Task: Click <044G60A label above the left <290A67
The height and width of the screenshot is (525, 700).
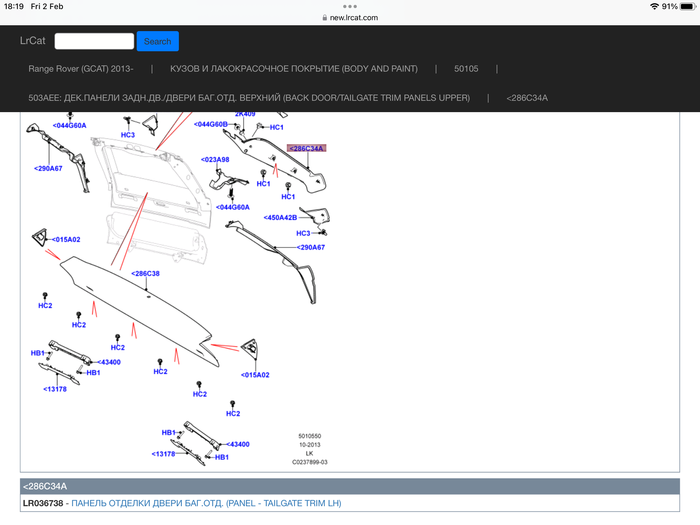Action: pos(69,125)
